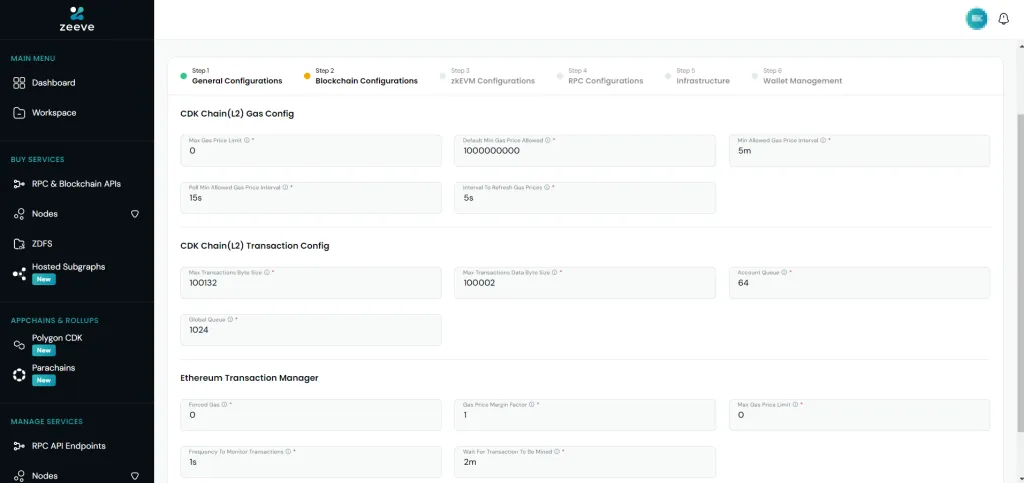Edit the Max Gas Price Limit field
Screen dimensions: 1024x483
point(310,151)
